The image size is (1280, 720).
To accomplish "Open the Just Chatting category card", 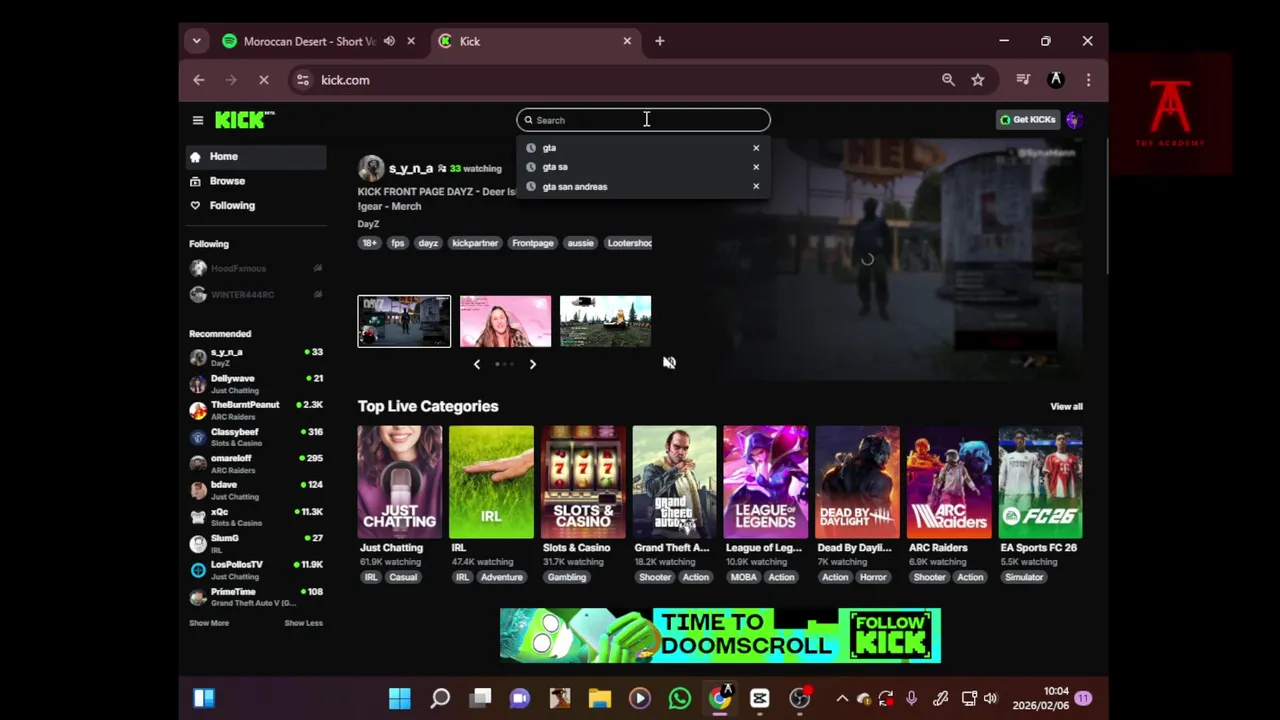I will 400,482.
